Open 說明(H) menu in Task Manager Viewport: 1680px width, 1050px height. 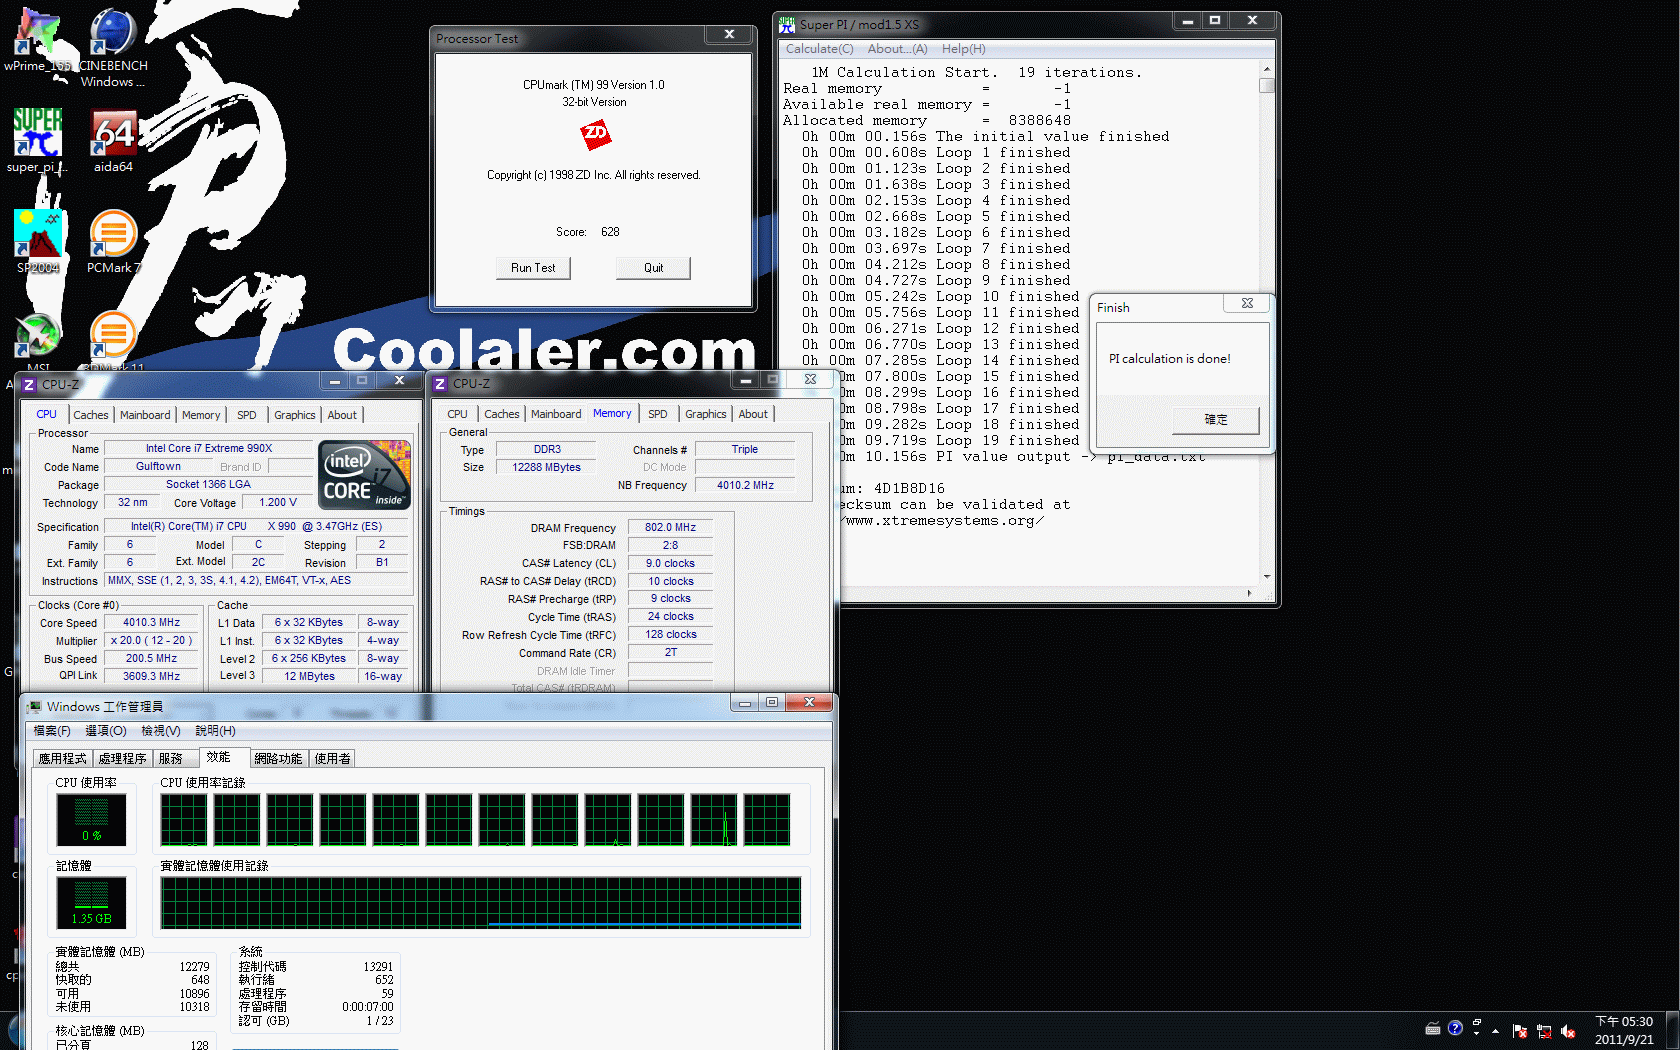[215, 731]
